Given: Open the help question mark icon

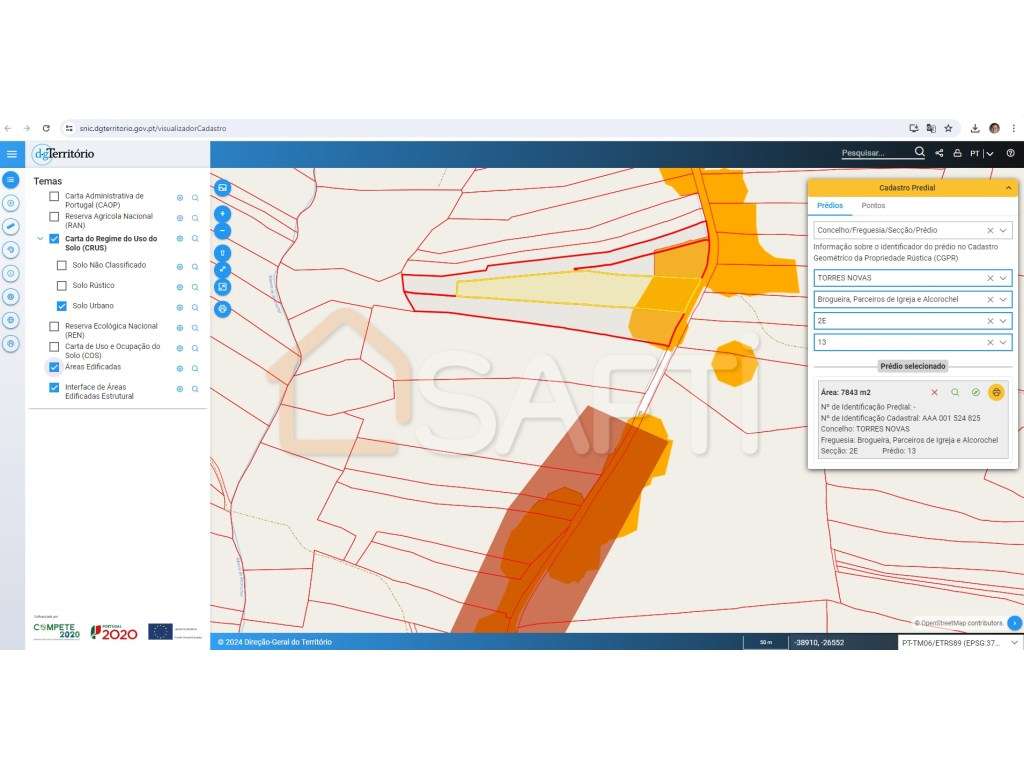Looking at the screenshot, I should 1010,153.
